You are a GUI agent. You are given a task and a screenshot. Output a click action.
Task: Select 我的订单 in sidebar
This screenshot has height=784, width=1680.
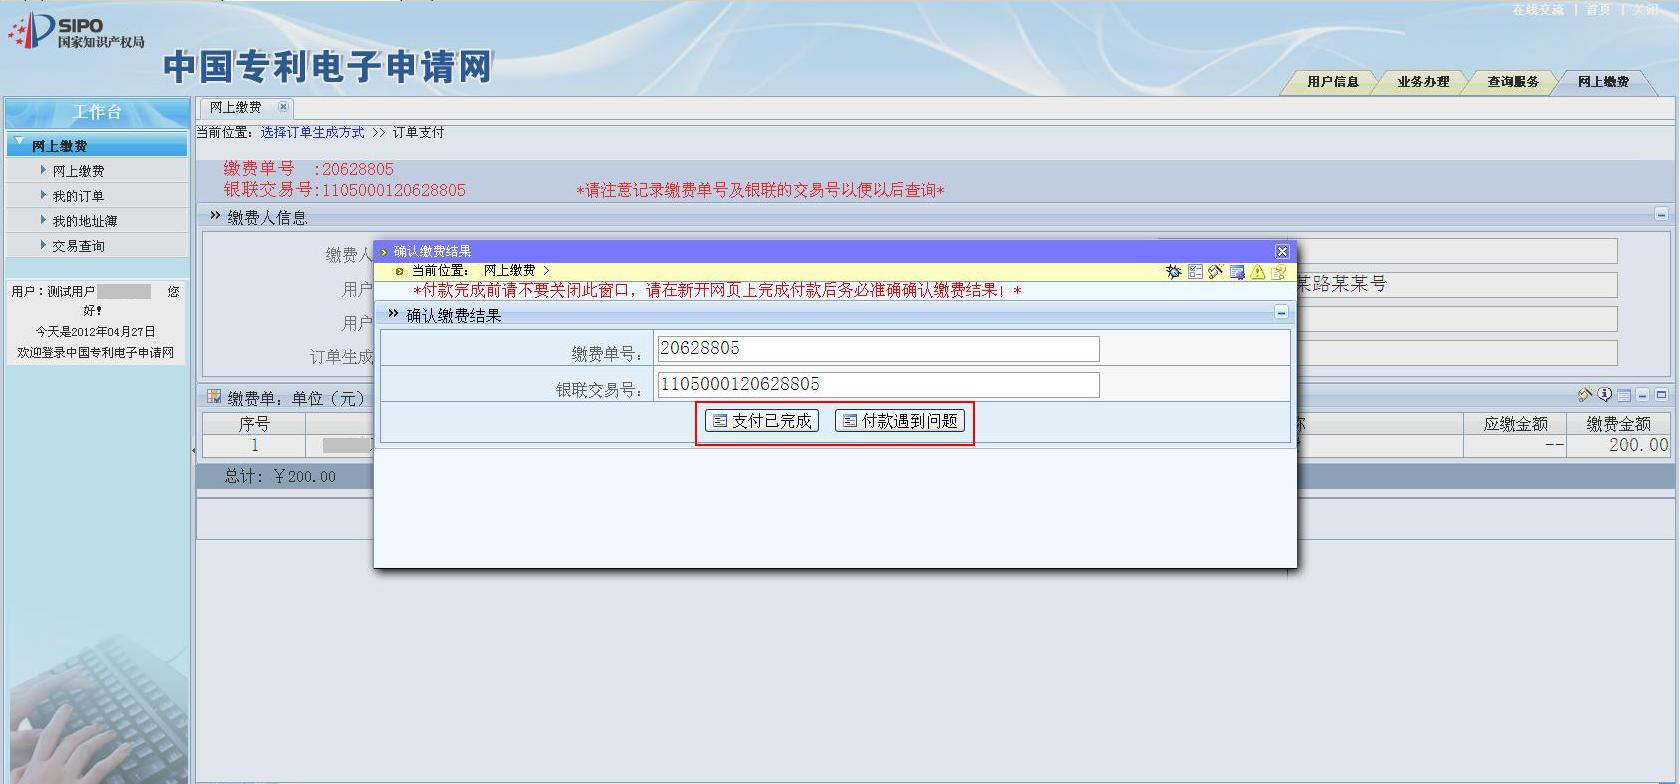point(78,196)
